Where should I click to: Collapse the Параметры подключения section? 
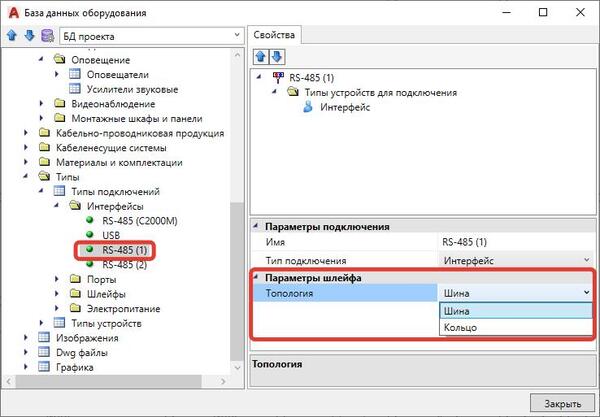[258, 227]
